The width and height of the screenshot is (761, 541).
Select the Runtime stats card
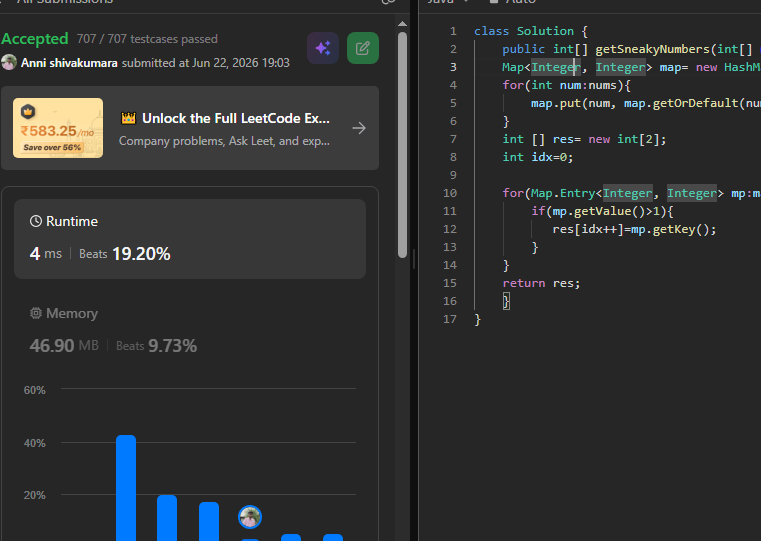tap(190, 239)
